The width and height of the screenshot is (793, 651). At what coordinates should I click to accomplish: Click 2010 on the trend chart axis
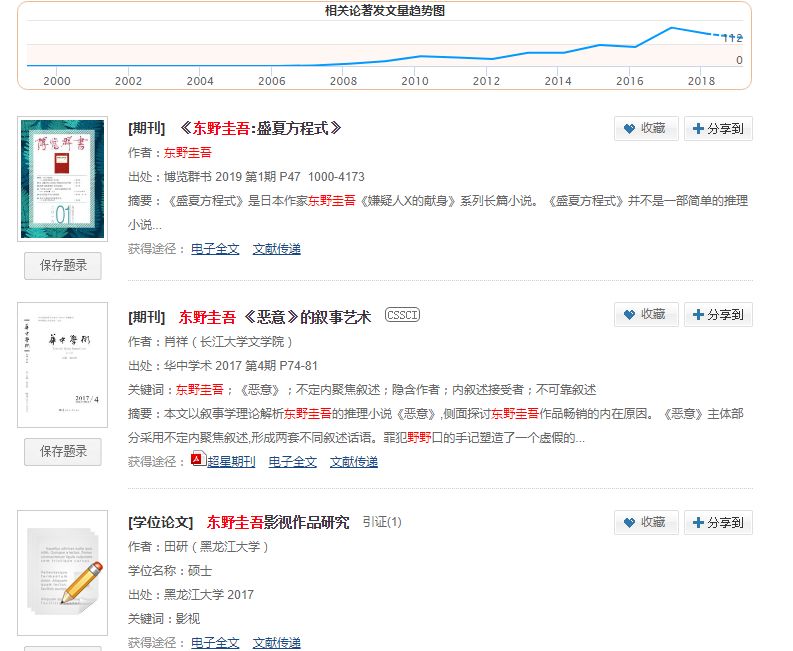pos(415,81)
